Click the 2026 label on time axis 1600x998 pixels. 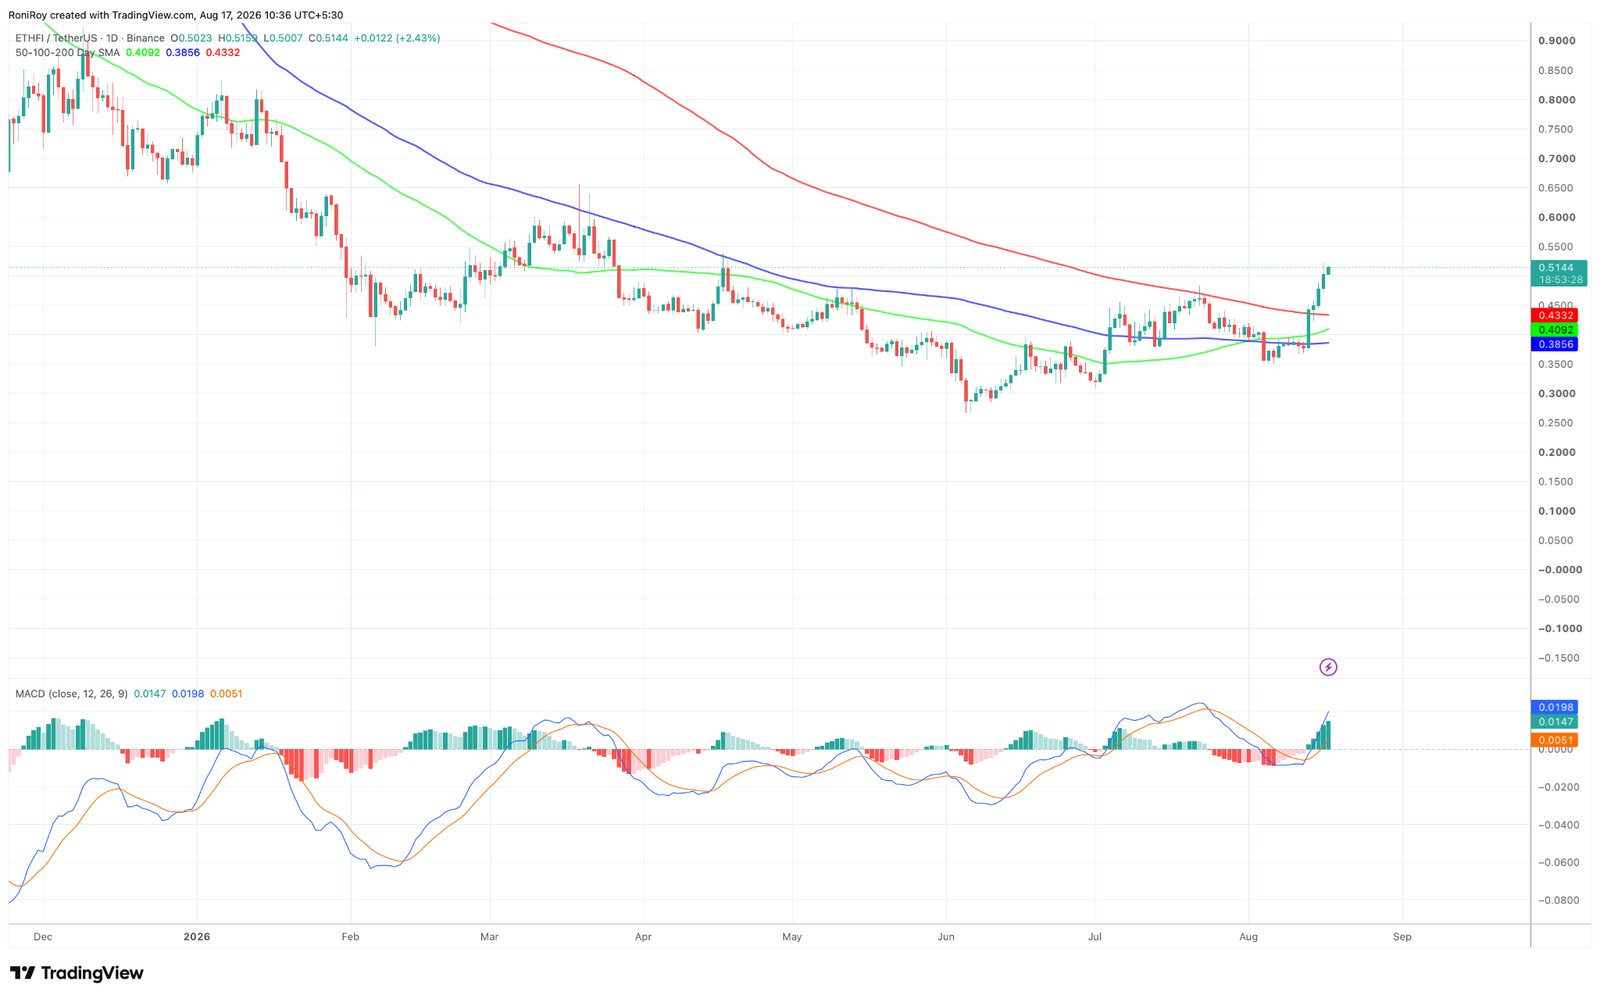[197, 937]
